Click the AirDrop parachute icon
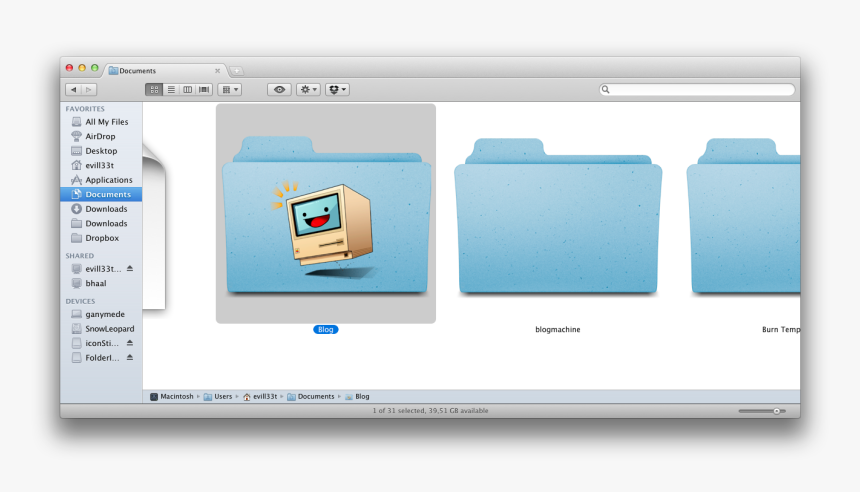This screenshot has width=860, height=492. [76, 136]
